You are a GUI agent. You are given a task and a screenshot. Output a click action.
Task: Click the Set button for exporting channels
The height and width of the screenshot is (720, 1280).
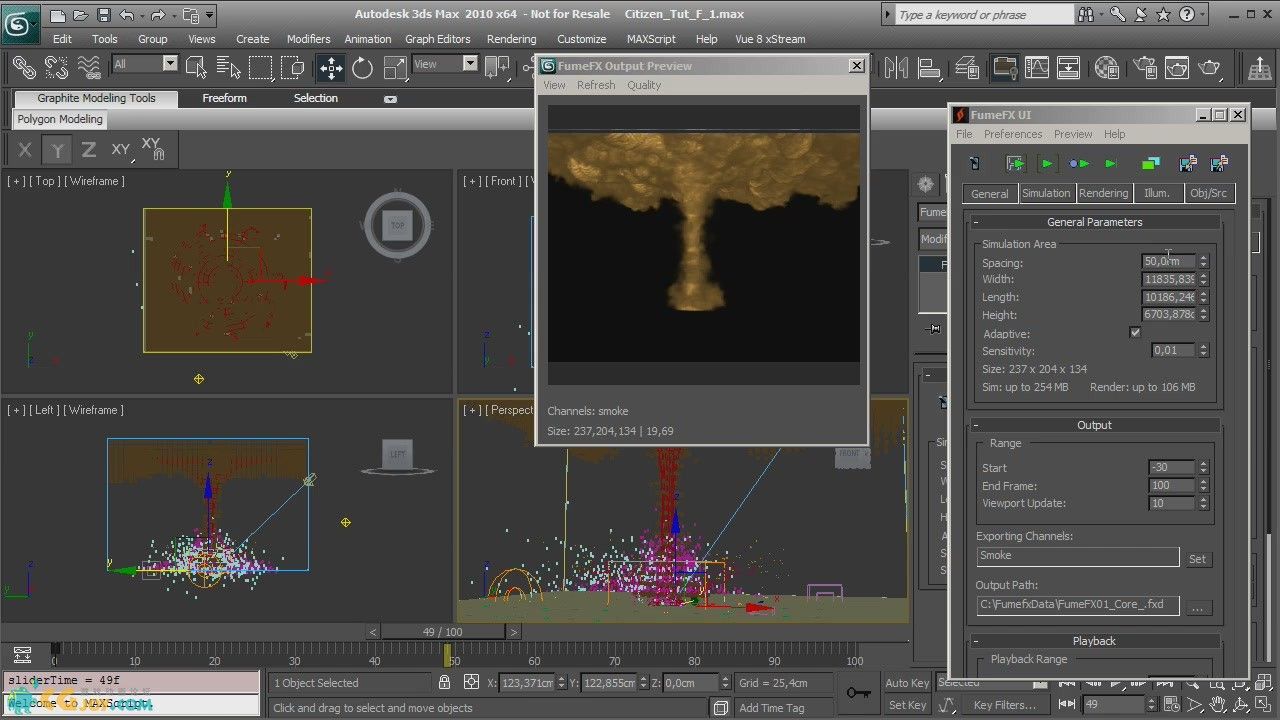1197,559
